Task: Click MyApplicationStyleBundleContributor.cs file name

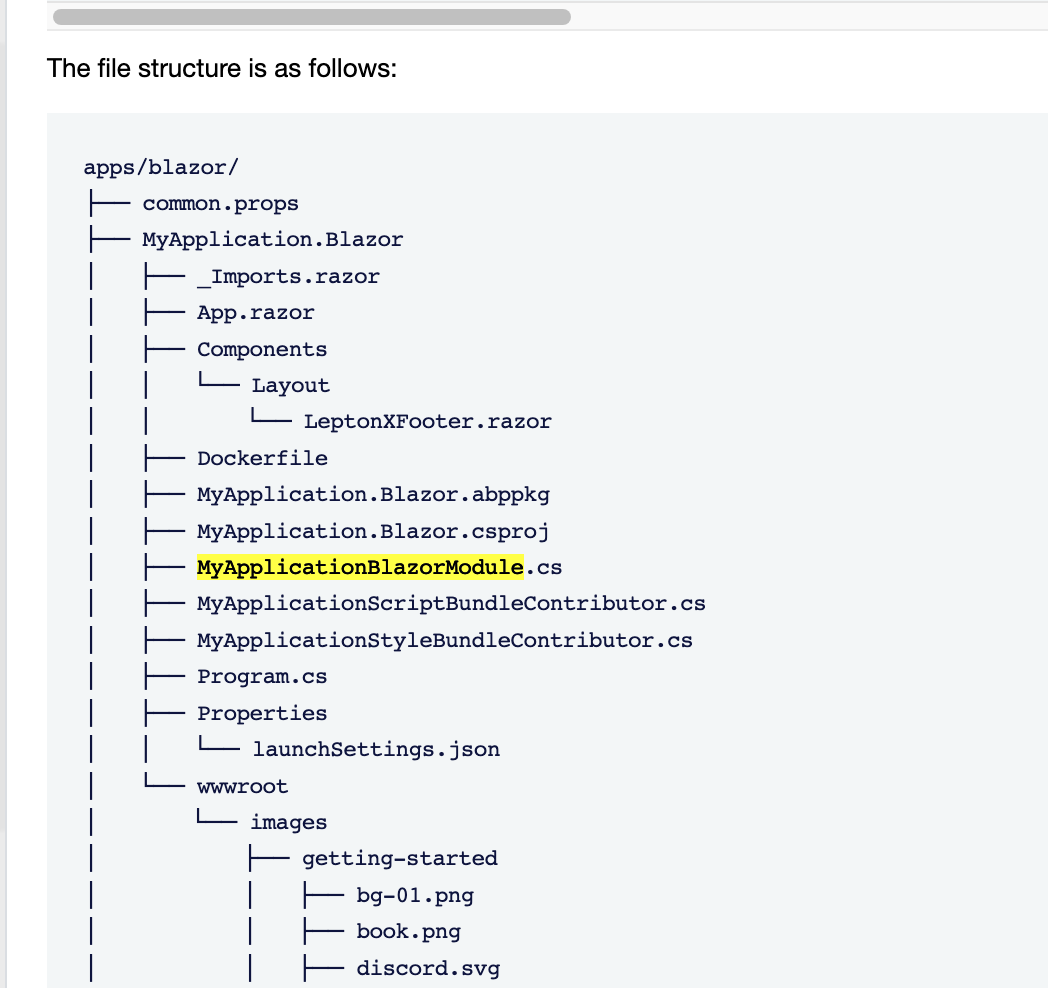Action: [x=444, y=640]
